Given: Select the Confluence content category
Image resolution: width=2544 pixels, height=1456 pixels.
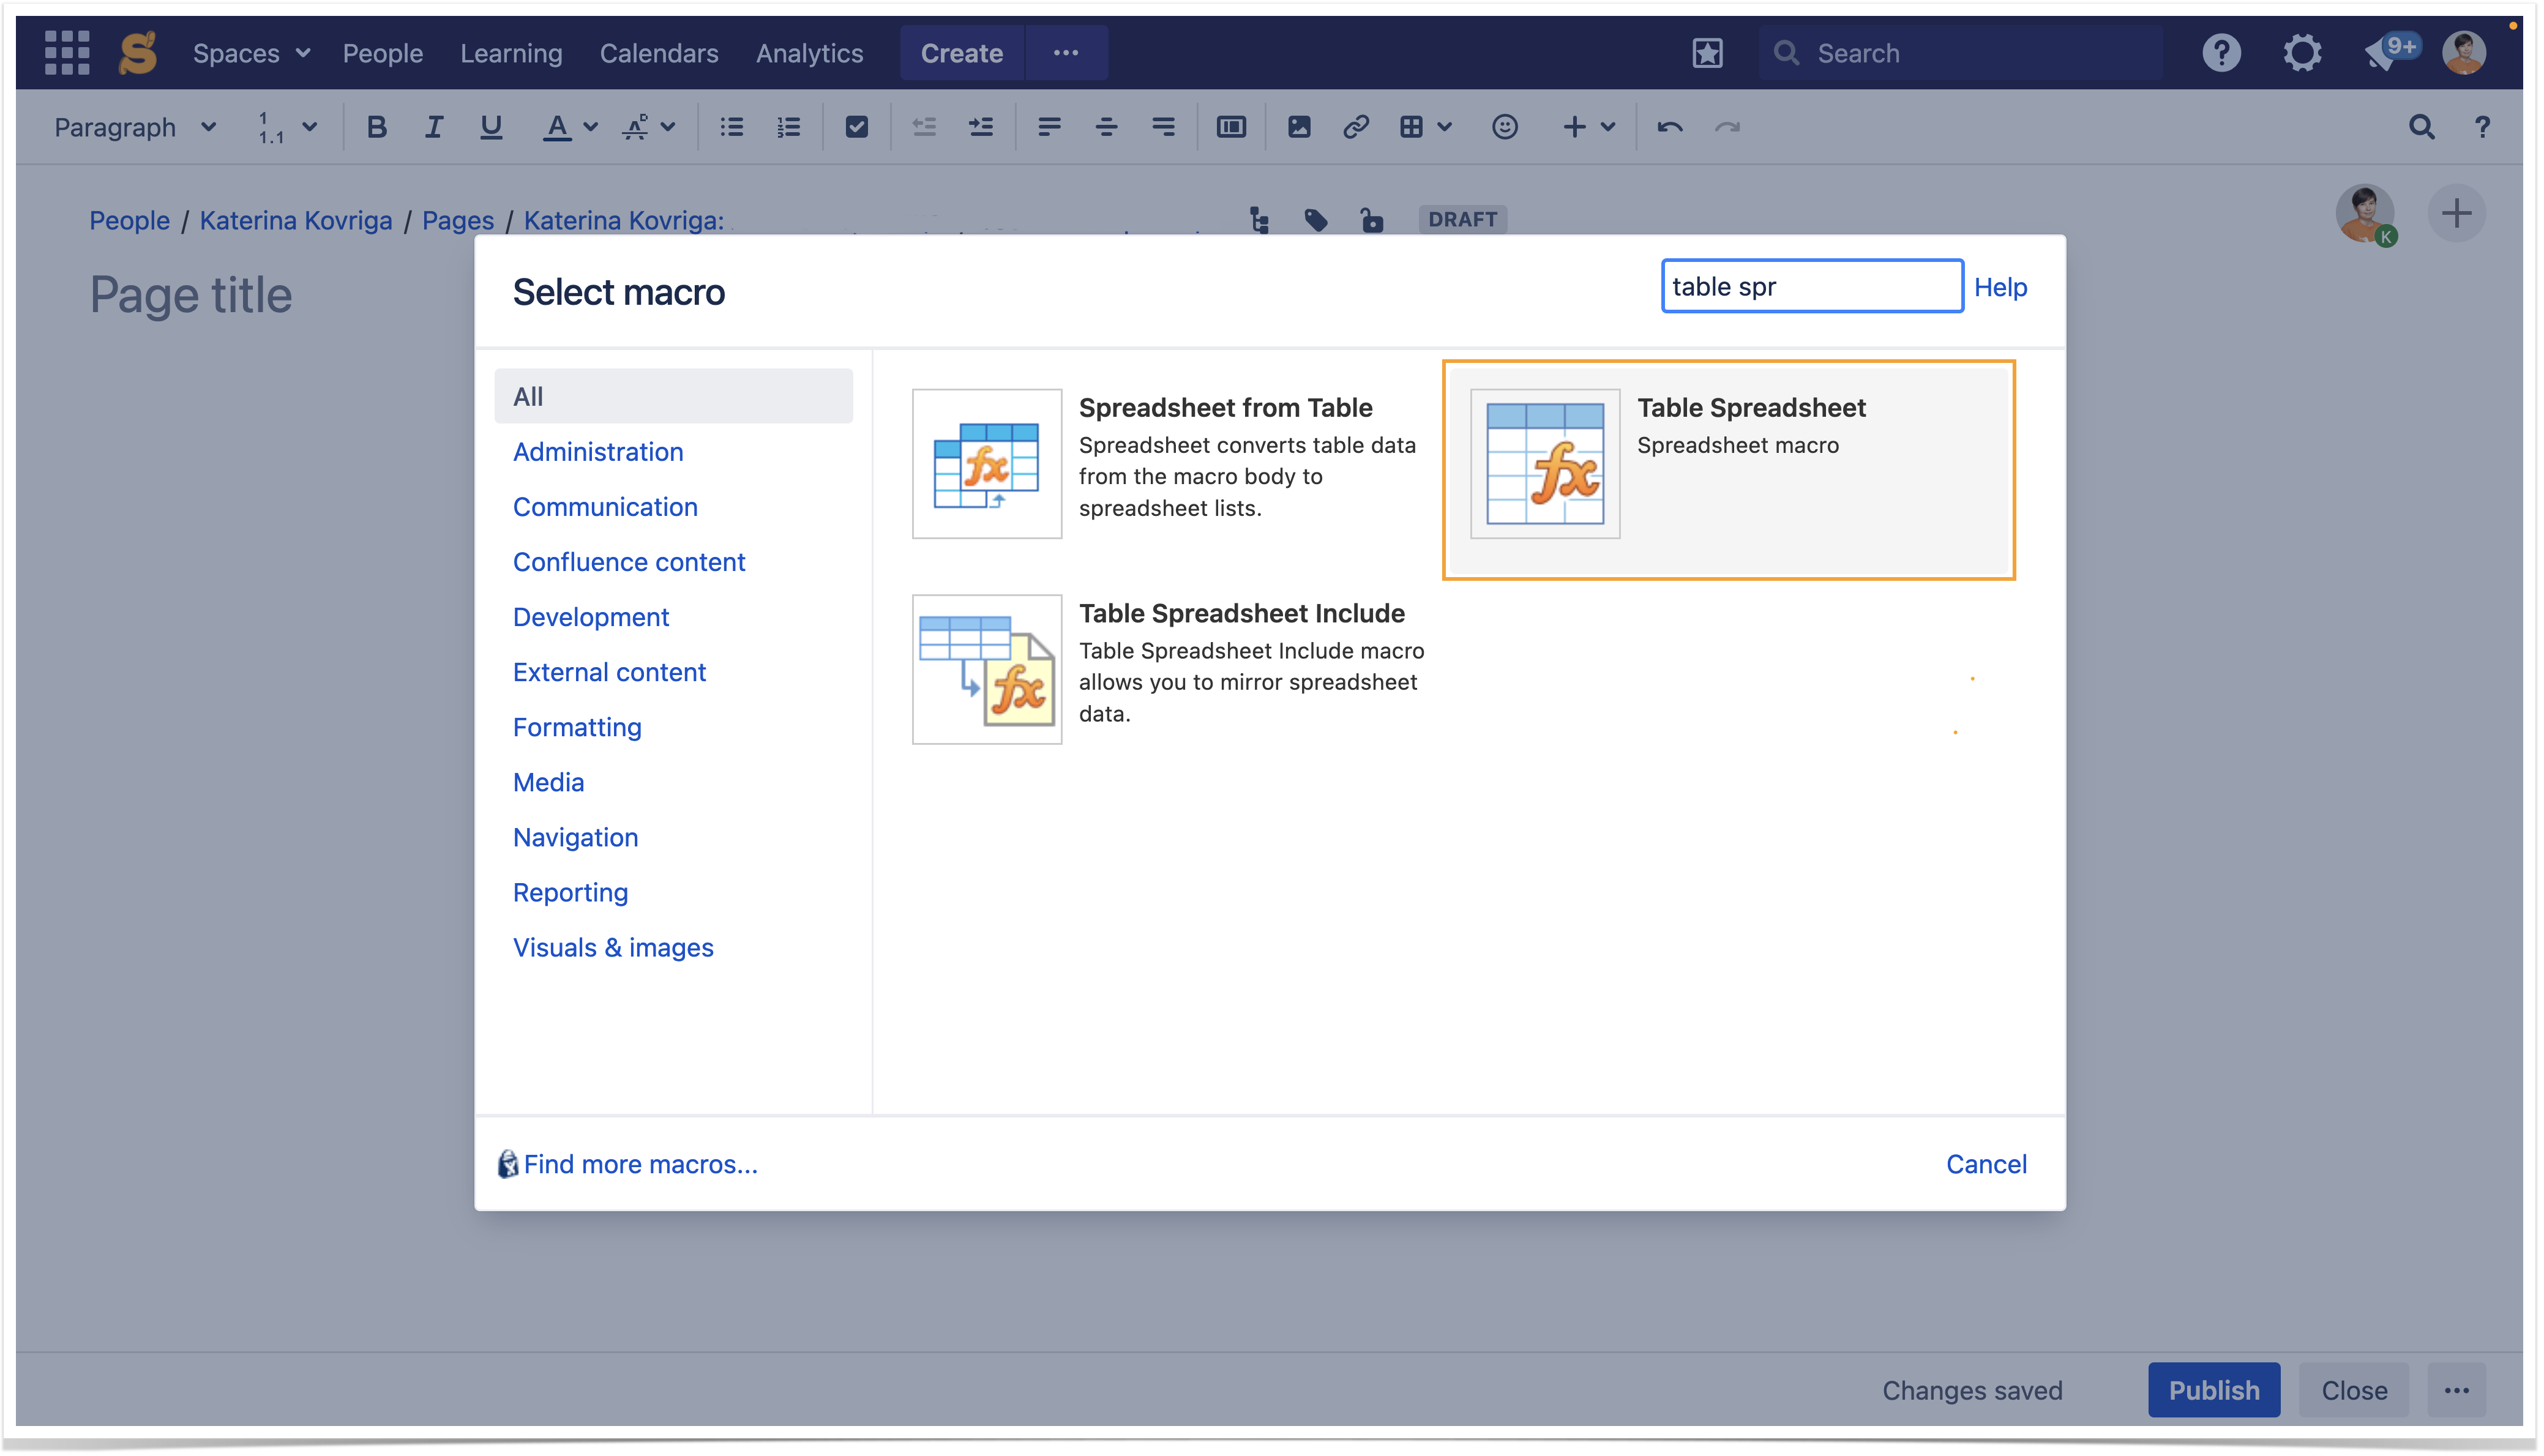Looking at the screenshot, I should tap(628, 562).
